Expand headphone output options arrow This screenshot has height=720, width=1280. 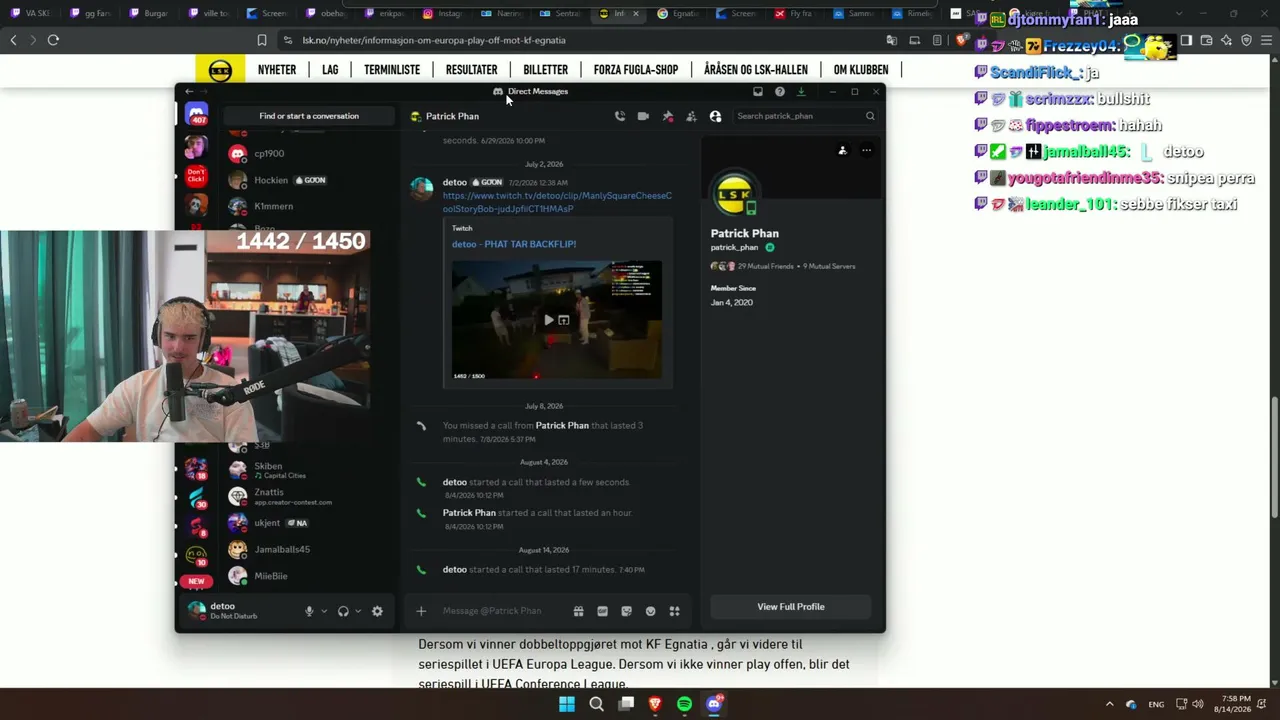[357, 611]
